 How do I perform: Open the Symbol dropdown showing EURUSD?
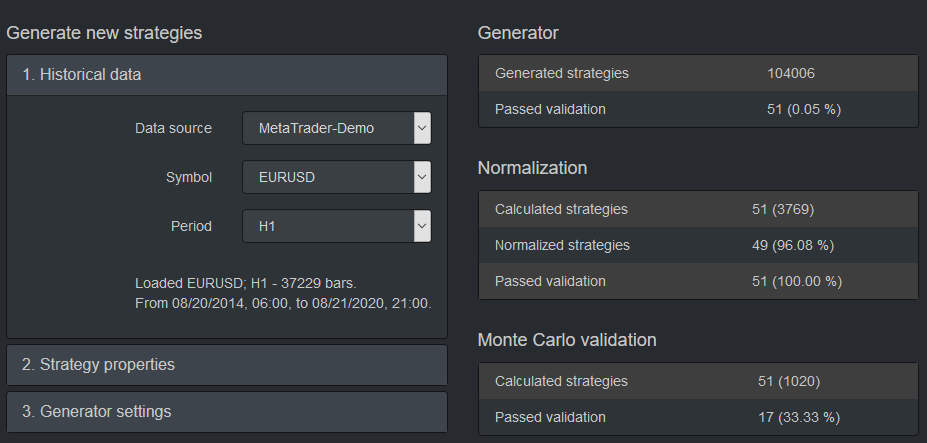pos(336,177)
